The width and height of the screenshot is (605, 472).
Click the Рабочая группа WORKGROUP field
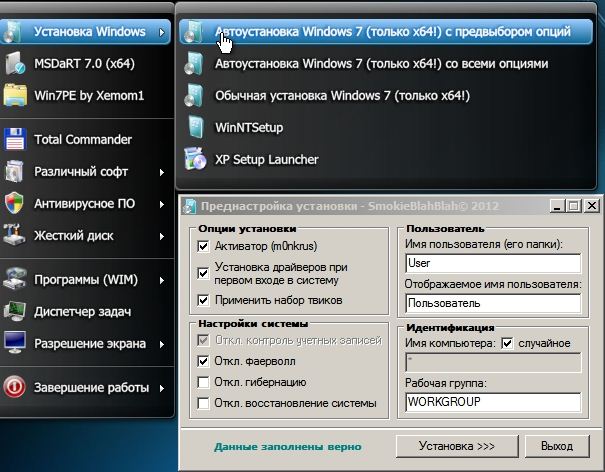tap(492, 402)
